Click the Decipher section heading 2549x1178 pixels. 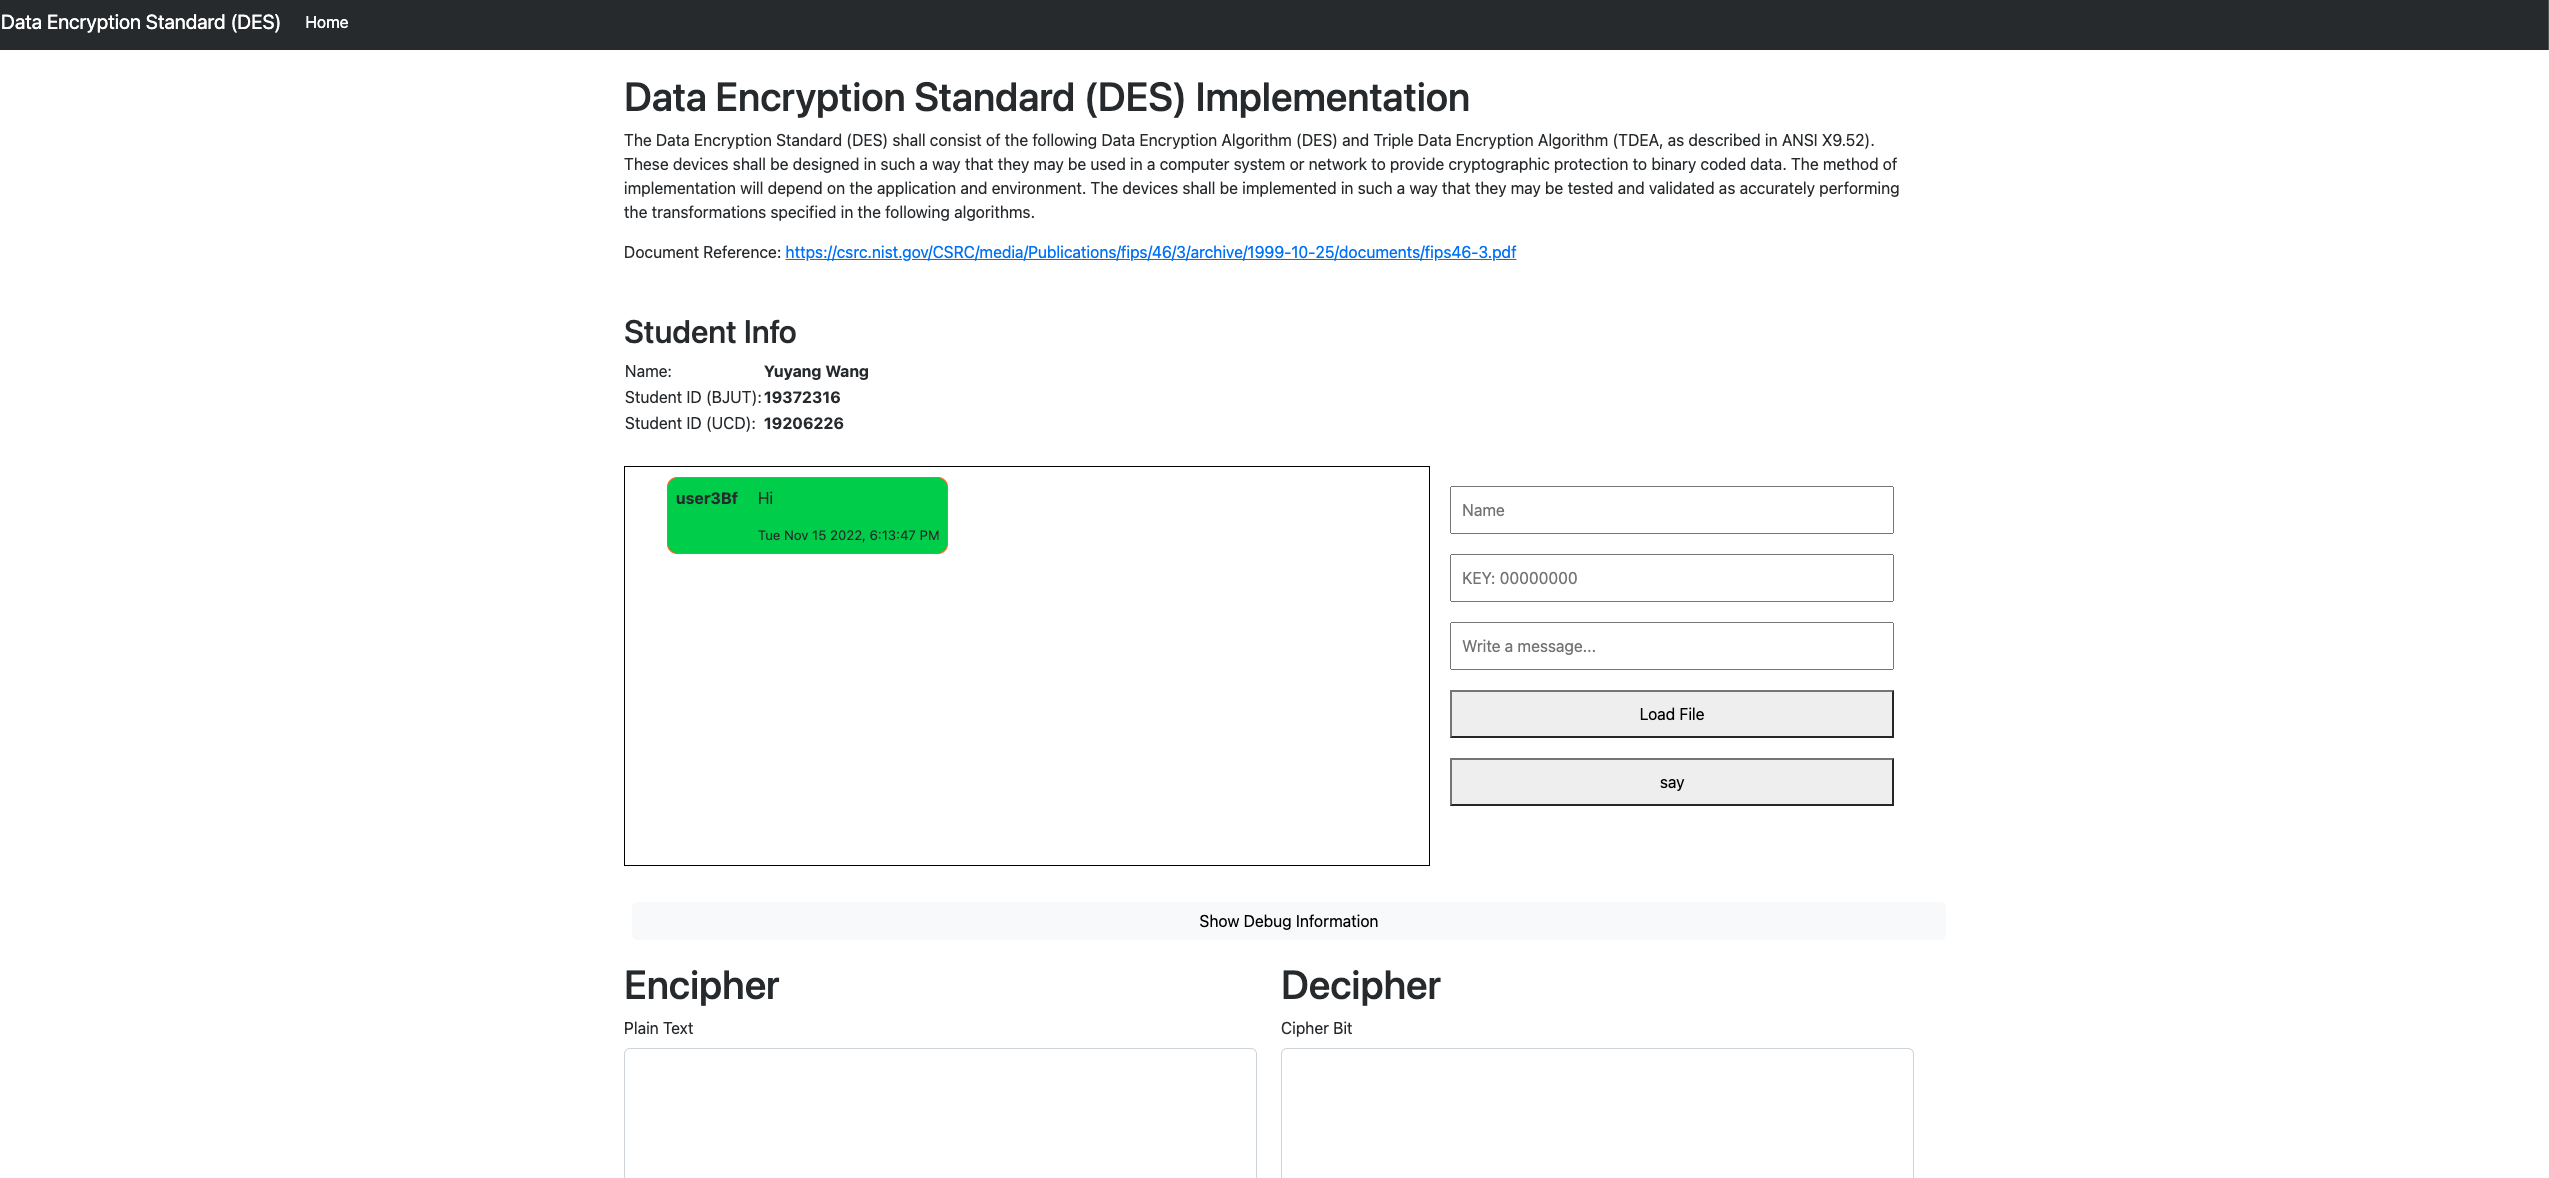pyautogui.click(x=1360, y=985)
